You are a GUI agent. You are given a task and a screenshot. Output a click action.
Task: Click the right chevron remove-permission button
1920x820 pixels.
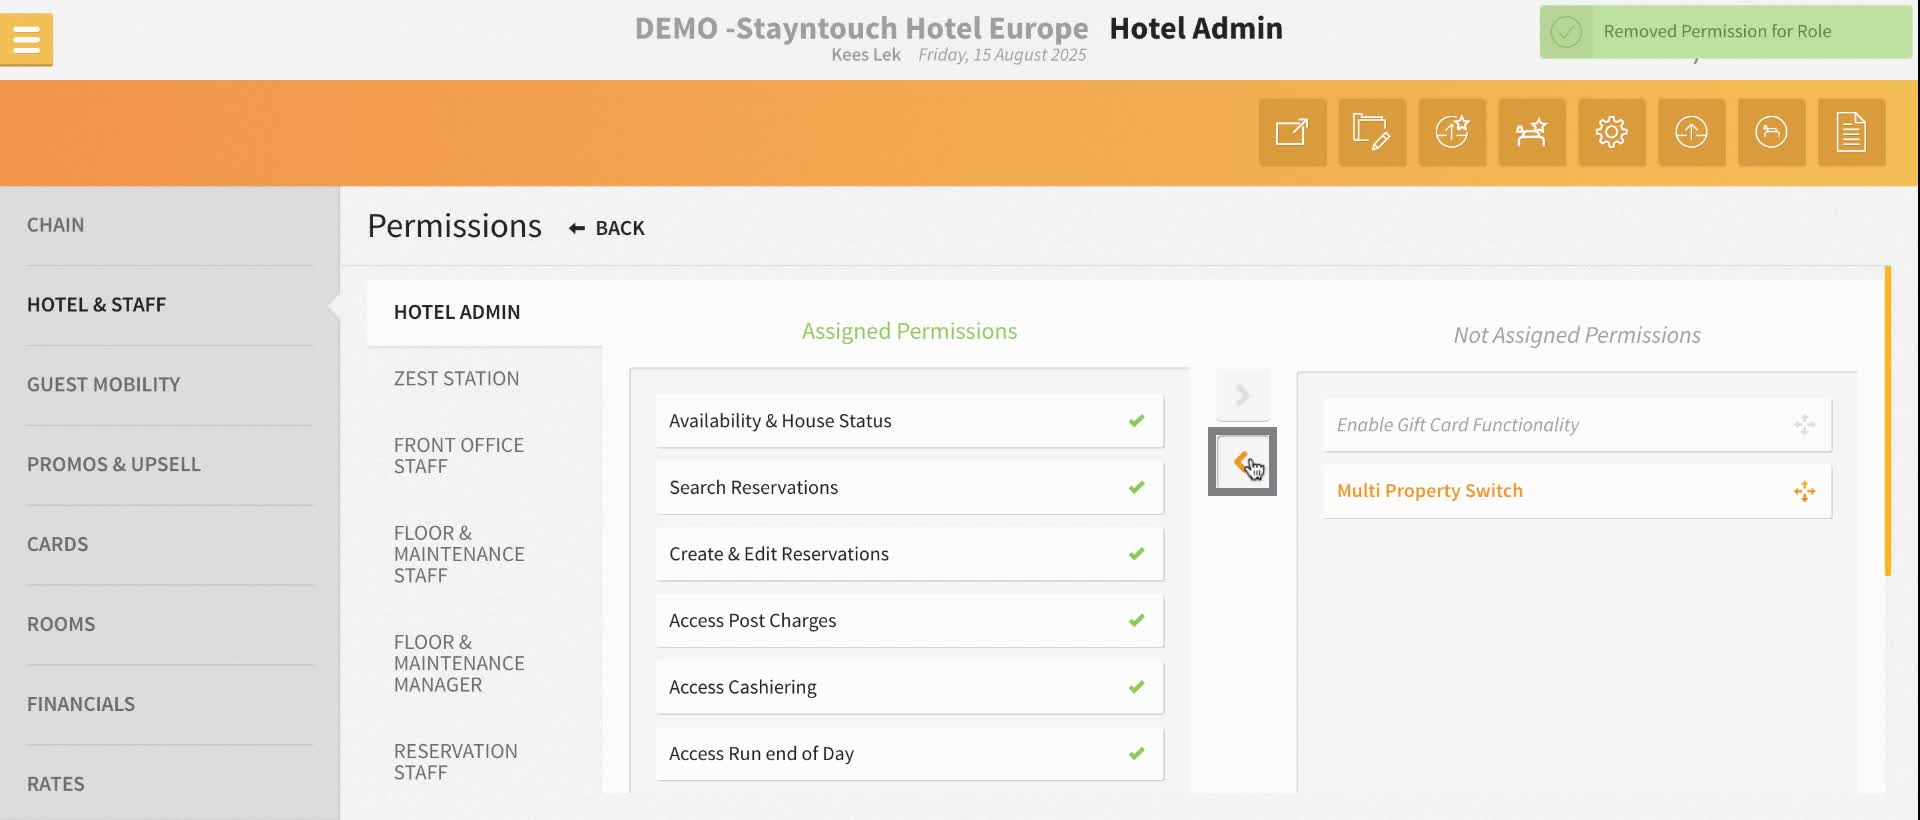1242,395
